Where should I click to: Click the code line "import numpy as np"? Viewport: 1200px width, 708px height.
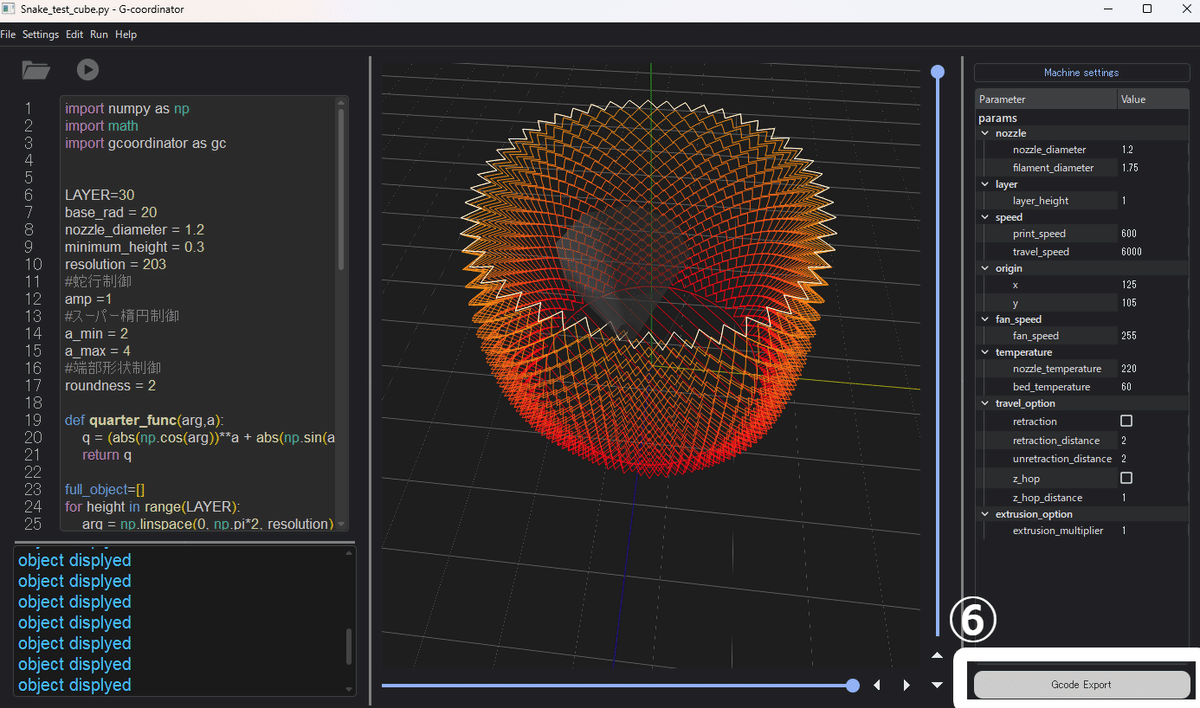127,108
